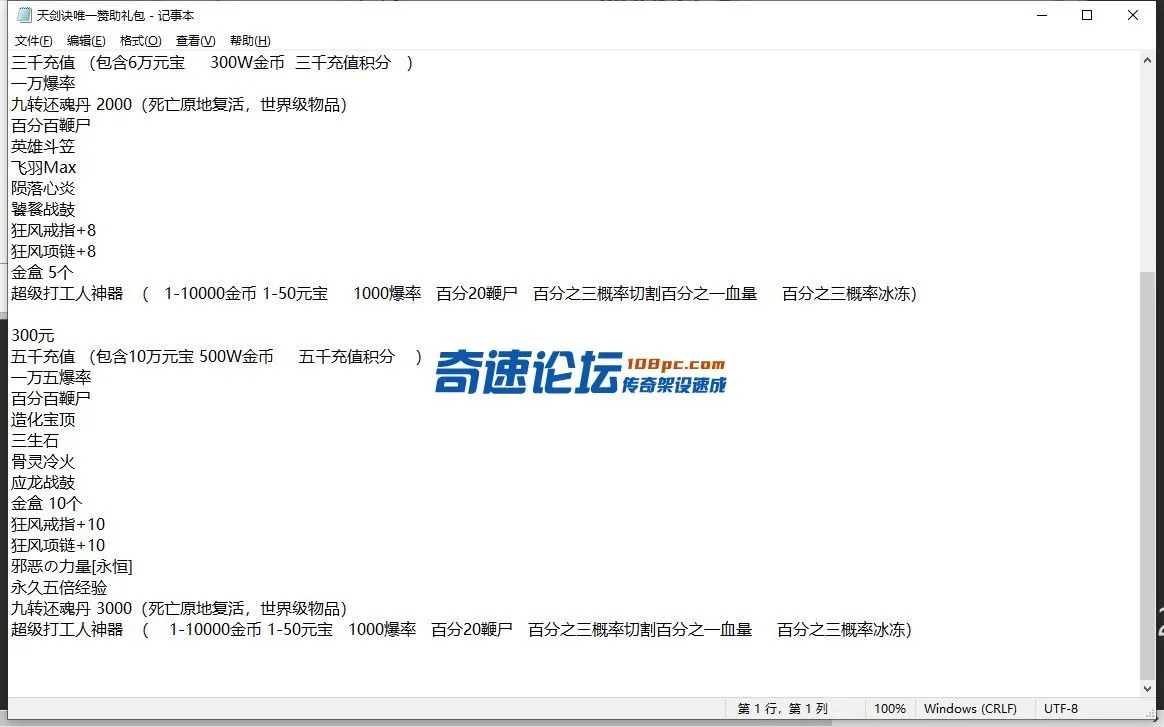Click the scrollbar up arrow

[1148, 60]
